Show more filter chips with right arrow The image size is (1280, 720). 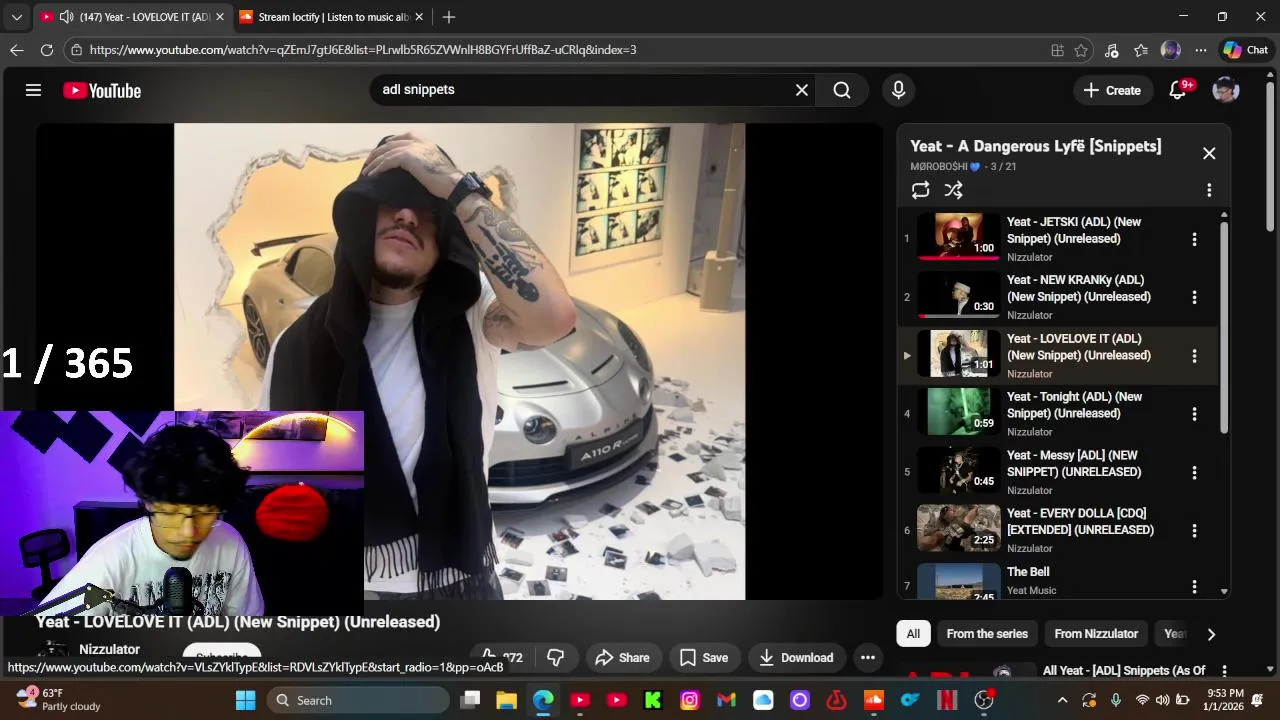[x=1211, y=634]
